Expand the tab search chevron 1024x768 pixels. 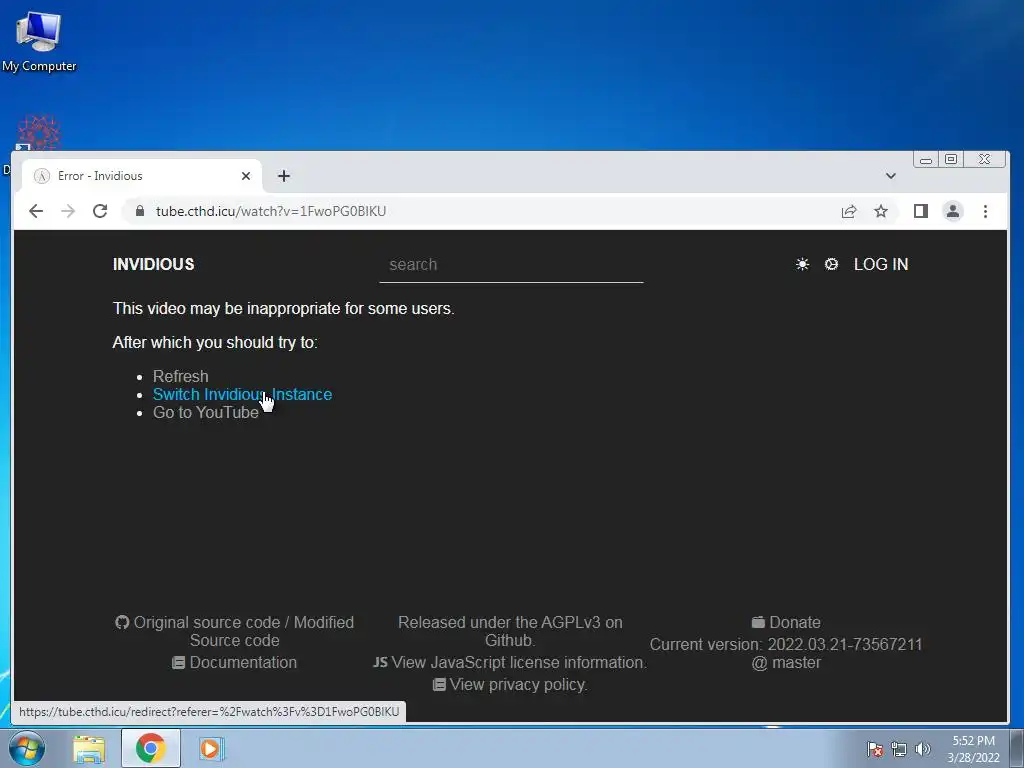click(x=890, y=176)
